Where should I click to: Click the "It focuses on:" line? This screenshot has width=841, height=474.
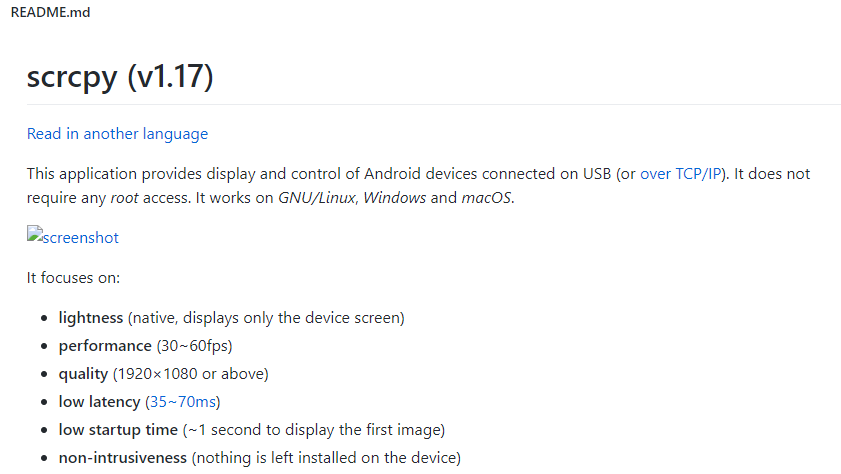[x=73, y=277]
